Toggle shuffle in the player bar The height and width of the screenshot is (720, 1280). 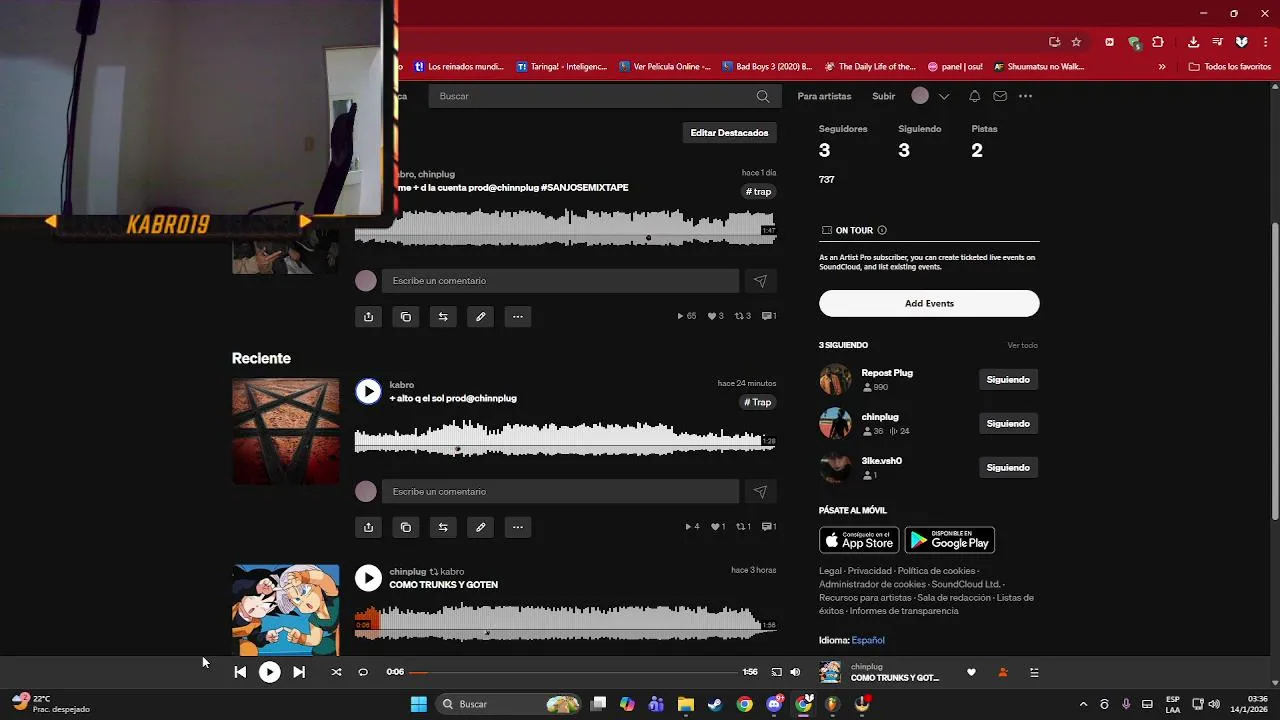tap(336, 672)
